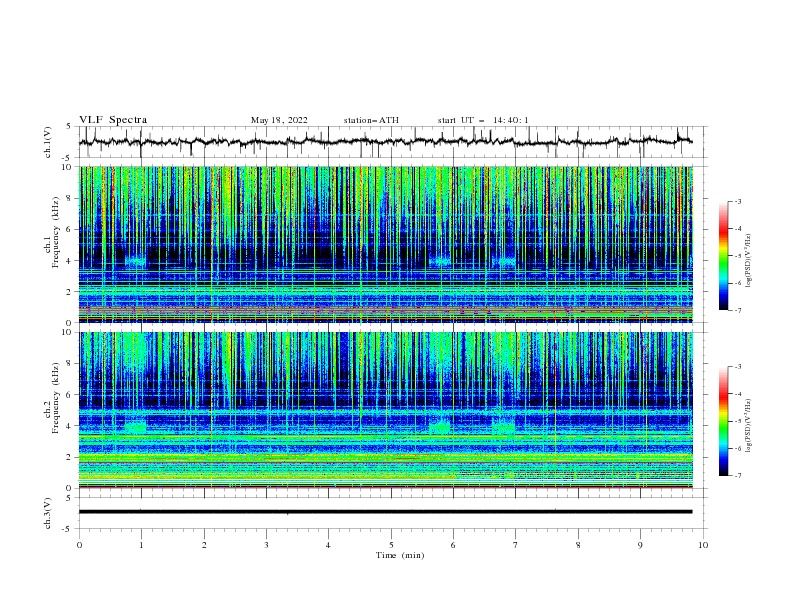Screen dimensions: 792x612
Task: Click the "Time (min)" x-axis label
Action: coord(400,555)
